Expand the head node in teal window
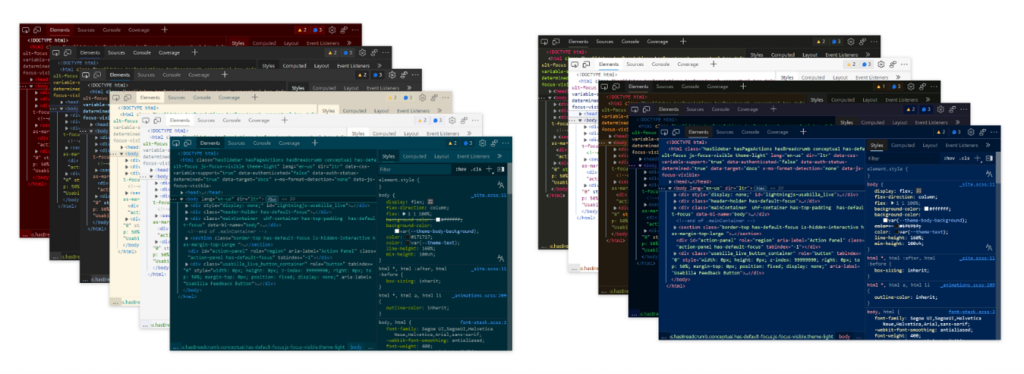Screen dimensions: 1024x374 pyautogui.click(x=182, y=193)
